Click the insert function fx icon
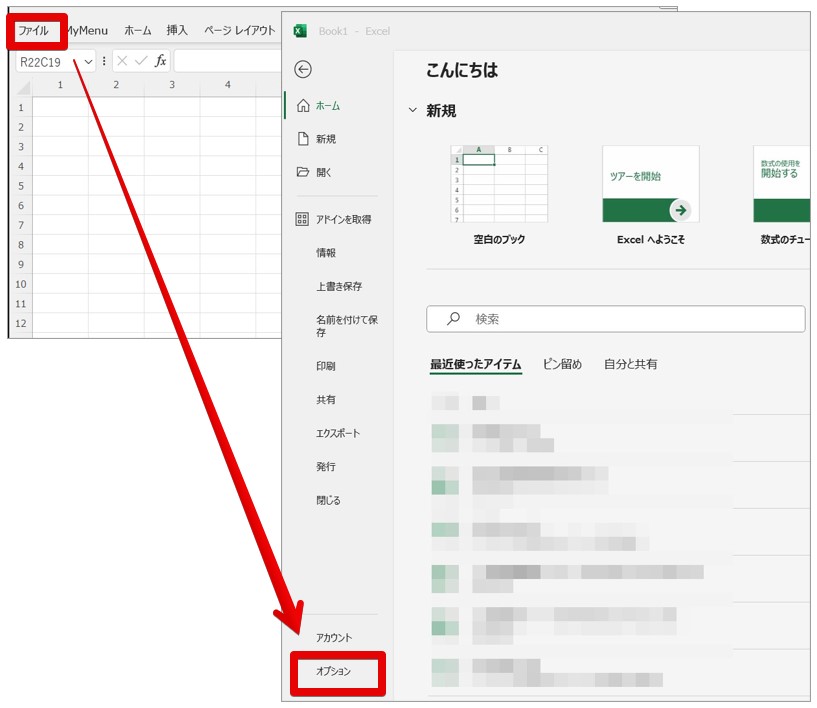This screenshot has width=817, height=708. click(x=160, y=61)
